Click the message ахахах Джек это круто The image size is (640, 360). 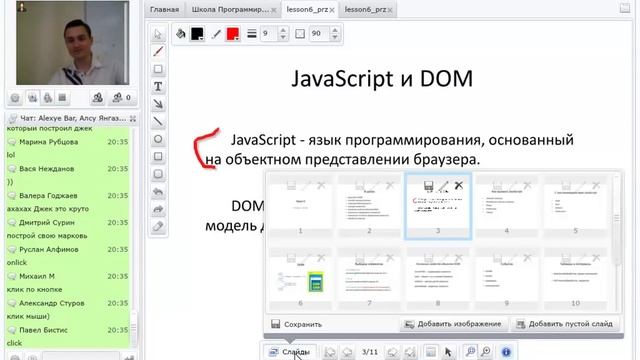47,209
